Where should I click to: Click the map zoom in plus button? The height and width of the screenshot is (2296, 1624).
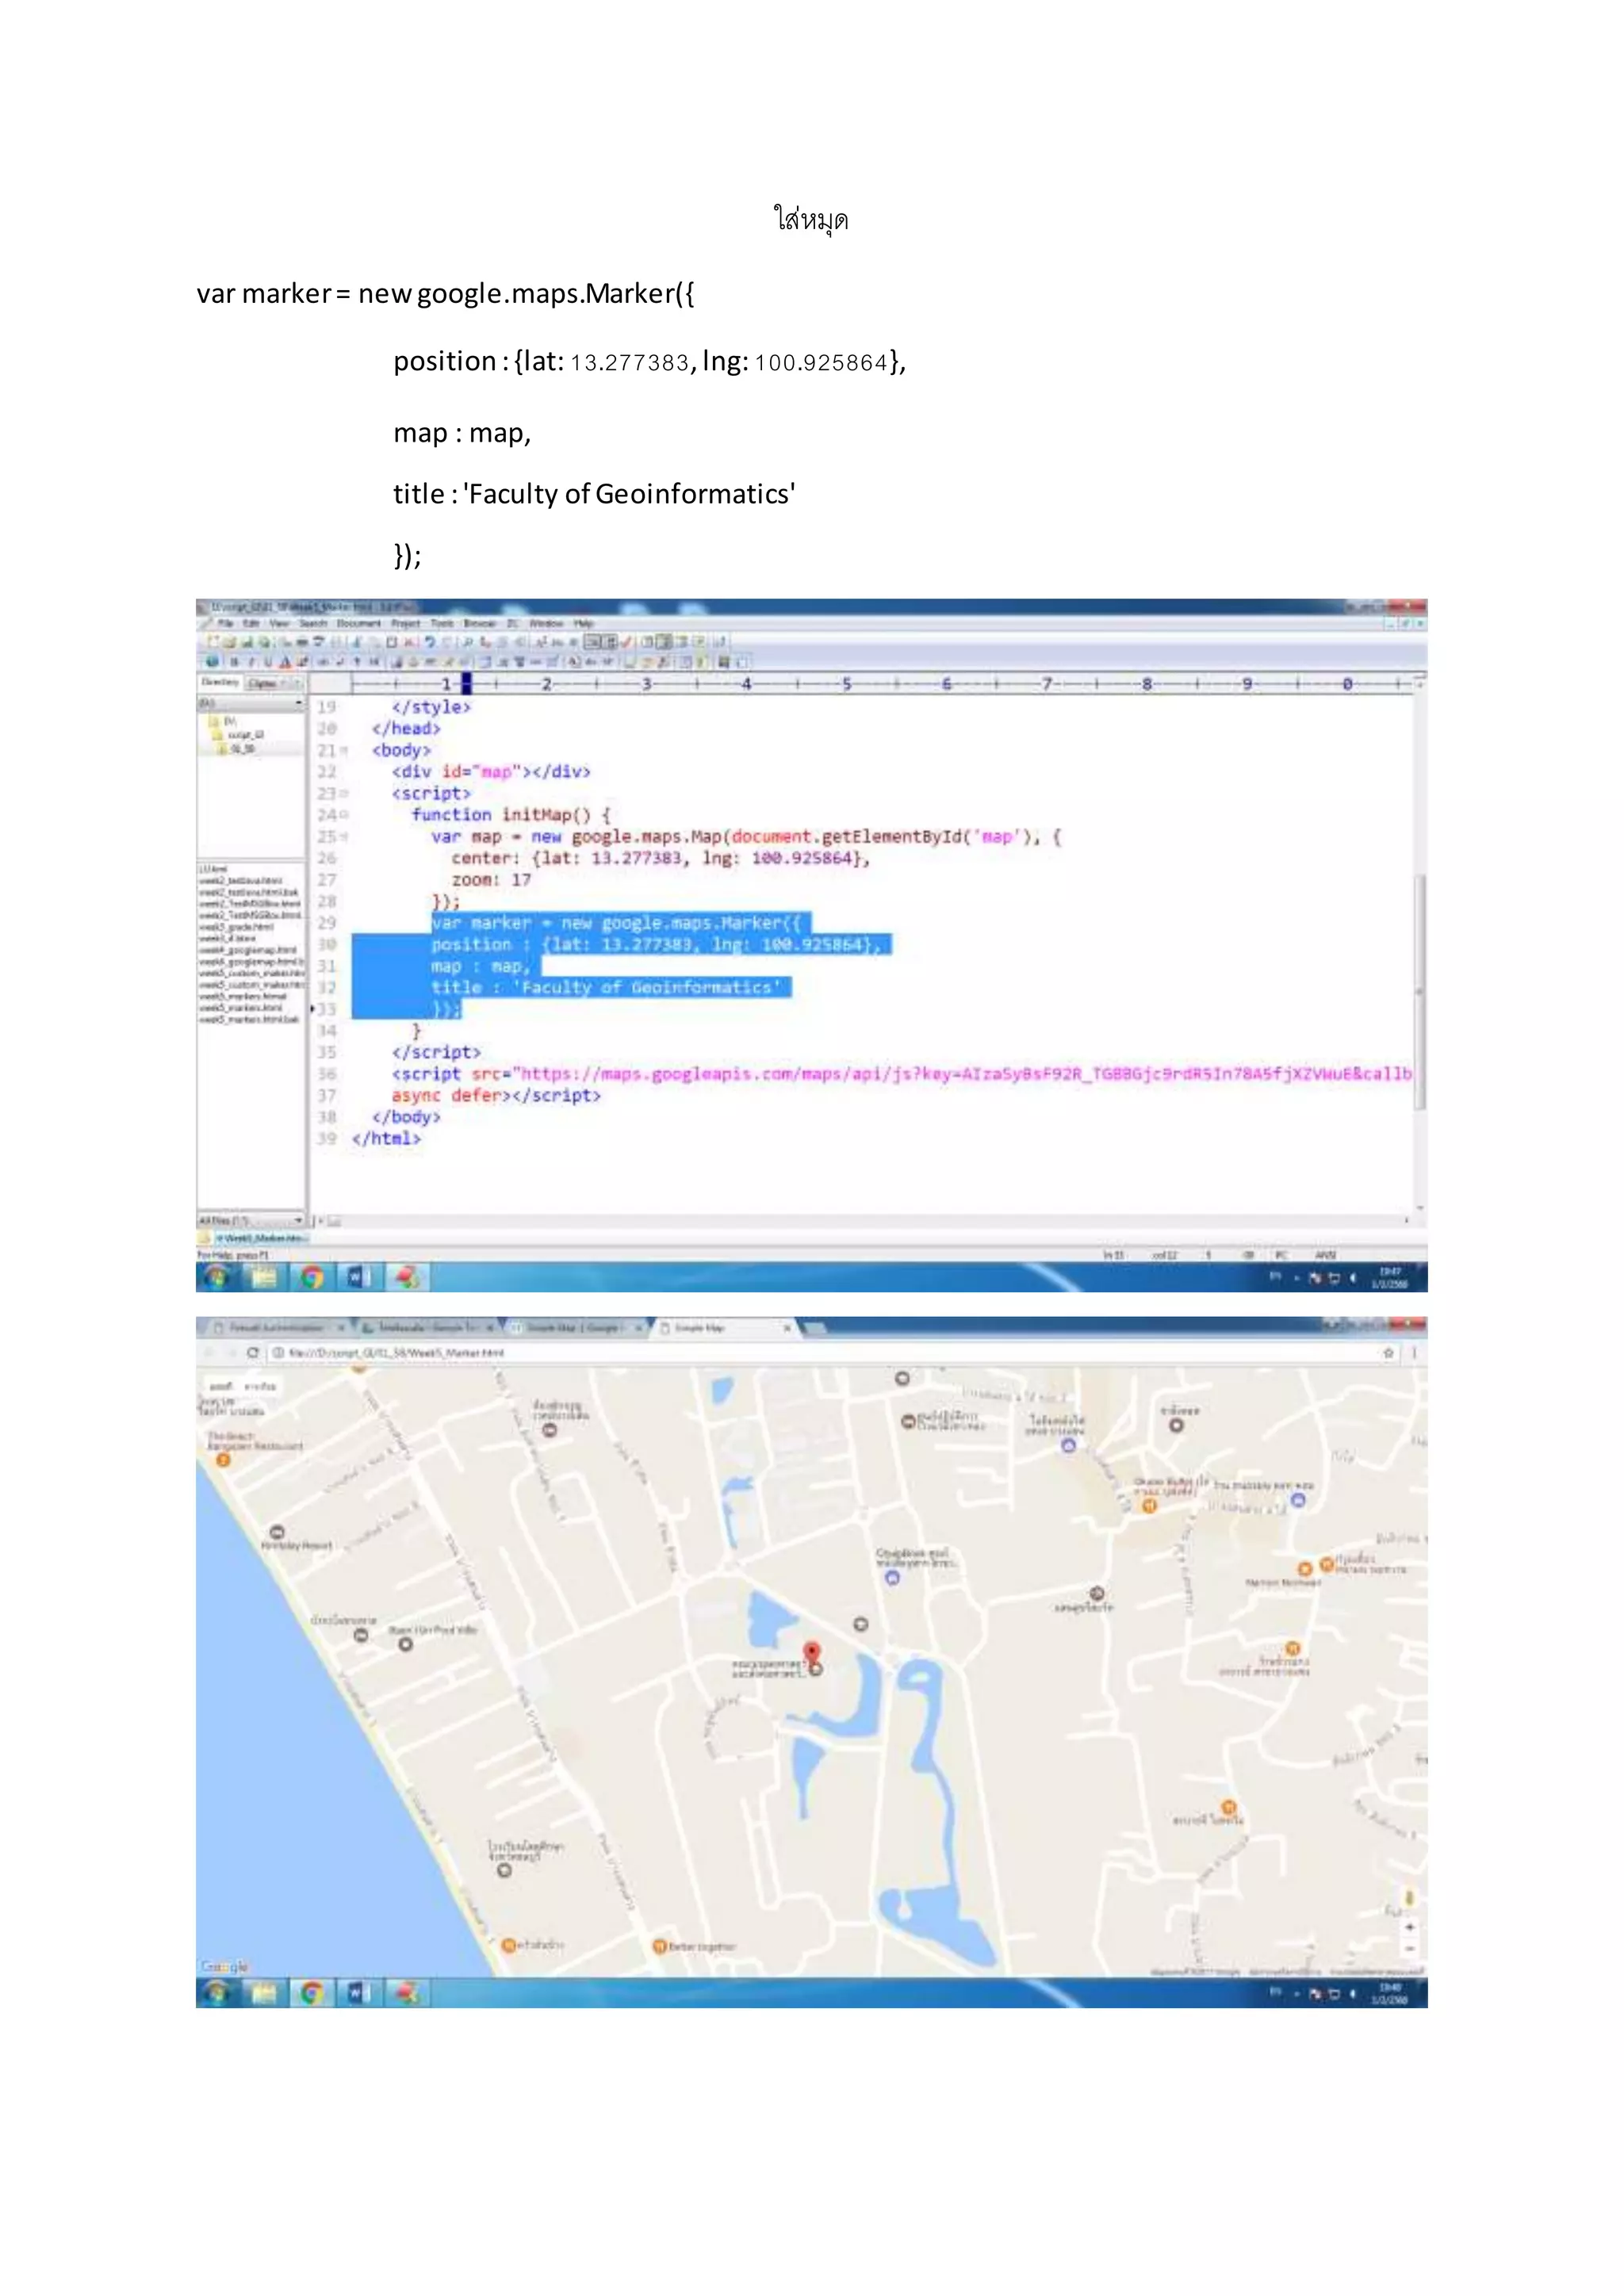pyautogui.click(x=1410, y=1926)
